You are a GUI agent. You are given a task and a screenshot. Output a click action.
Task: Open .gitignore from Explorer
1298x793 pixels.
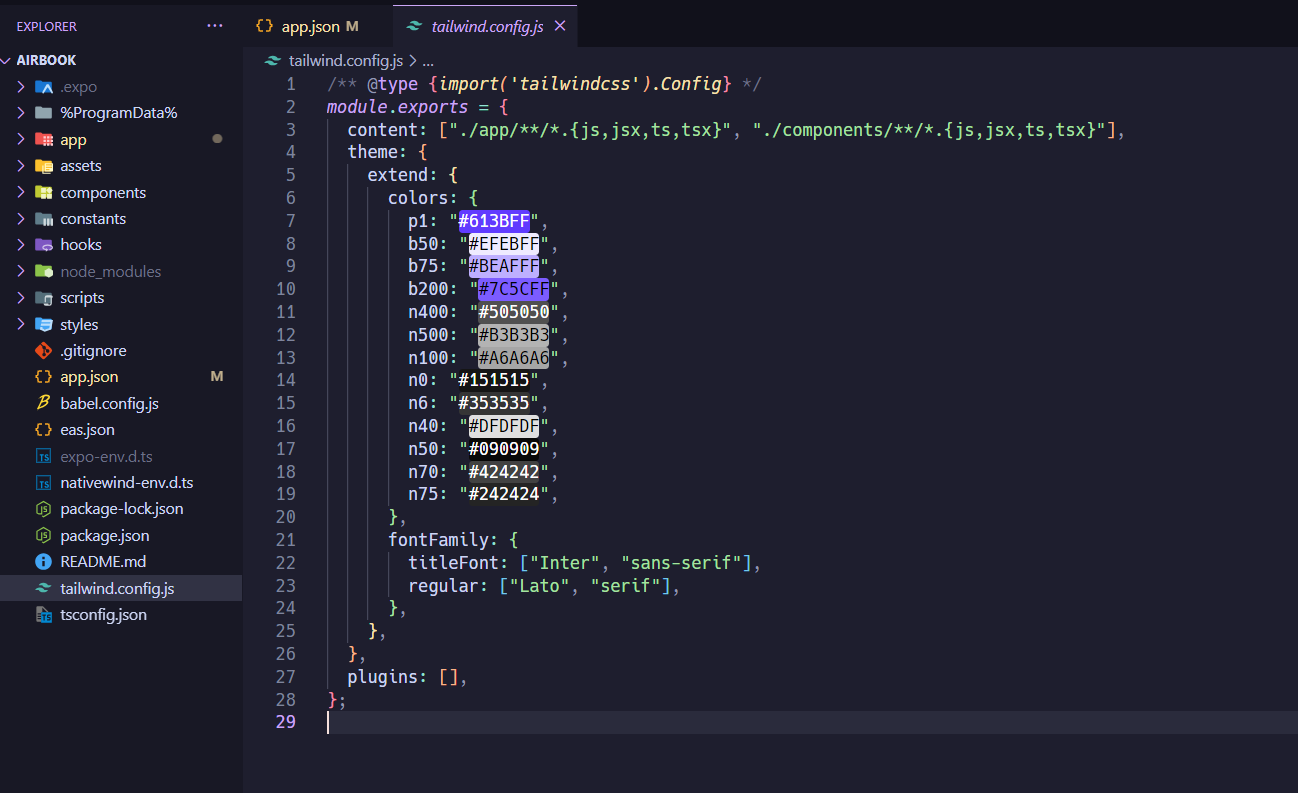pyautogui.click(x=93, y=351)
